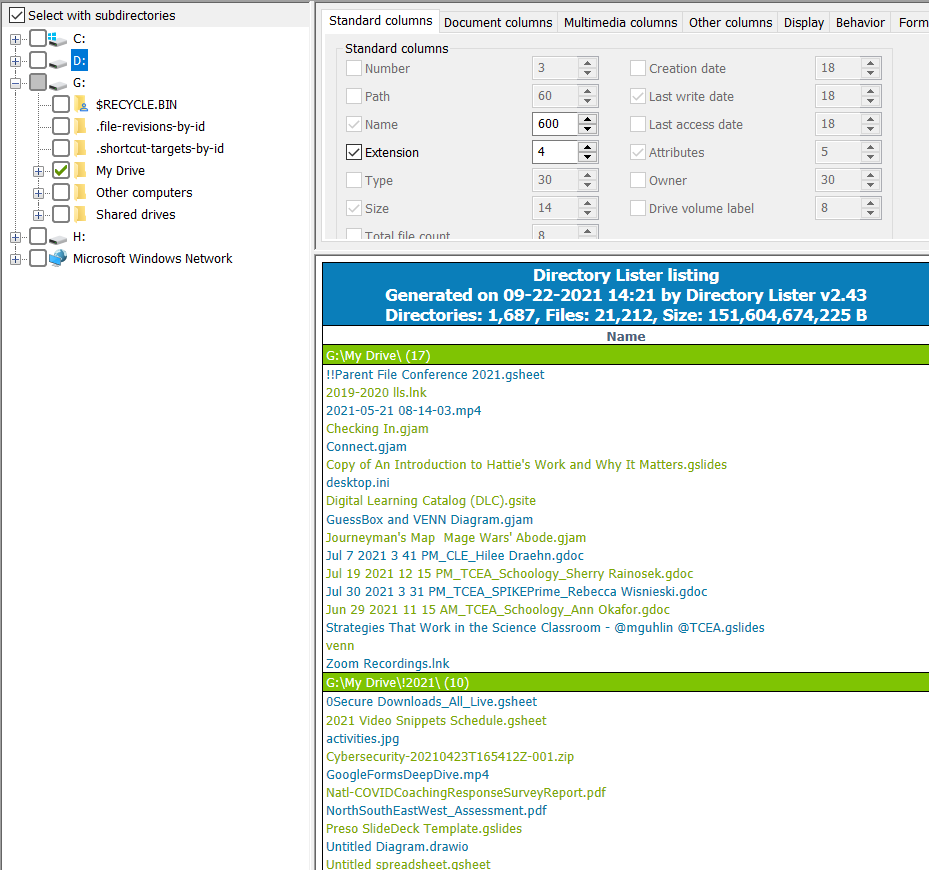Open the Document columns tab
This screenshot has height=870, width=929.
click(x=498, y=23)
